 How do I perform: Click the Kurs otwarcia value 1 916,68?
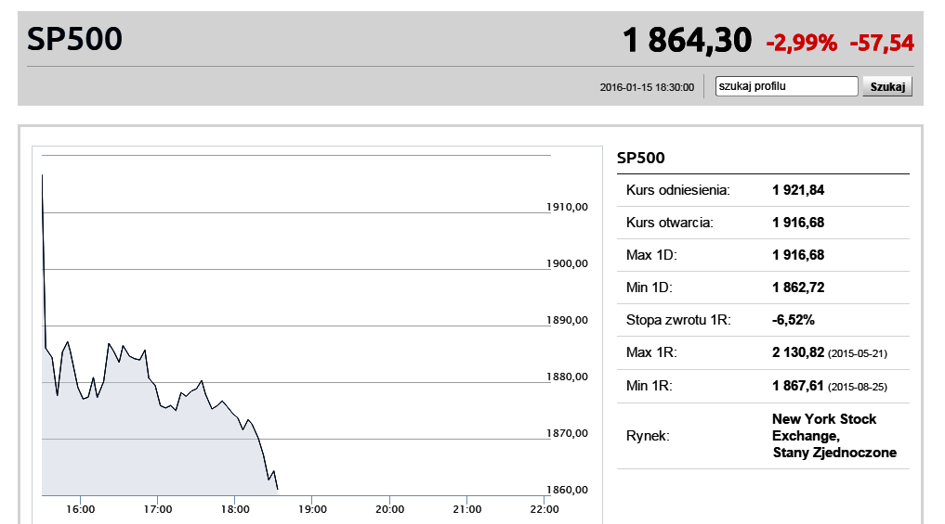point(798,223)
